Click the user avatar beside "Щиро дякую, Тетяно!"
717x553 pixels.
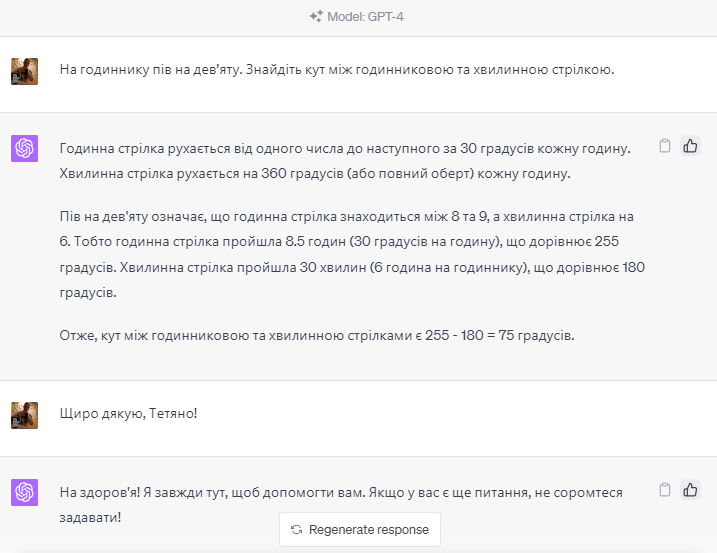click(x=24, y=415)
